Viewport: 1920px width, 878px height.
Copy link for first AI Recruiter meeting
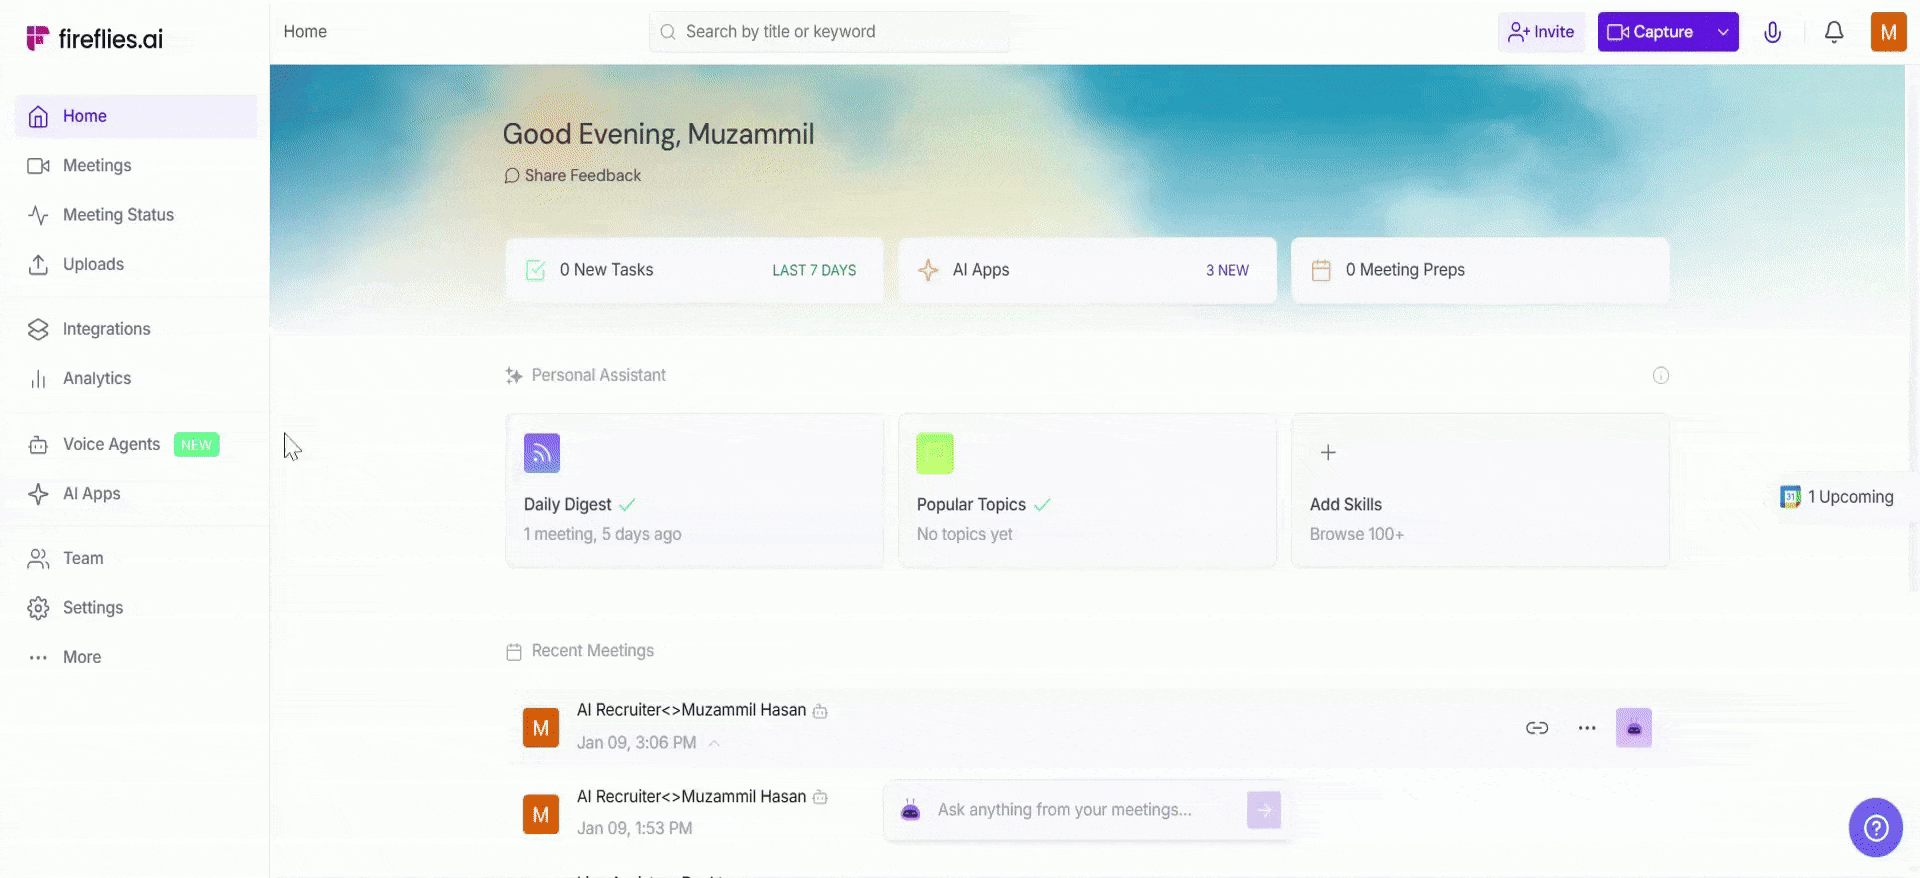pyautogui.click(x=1536, y=728)
